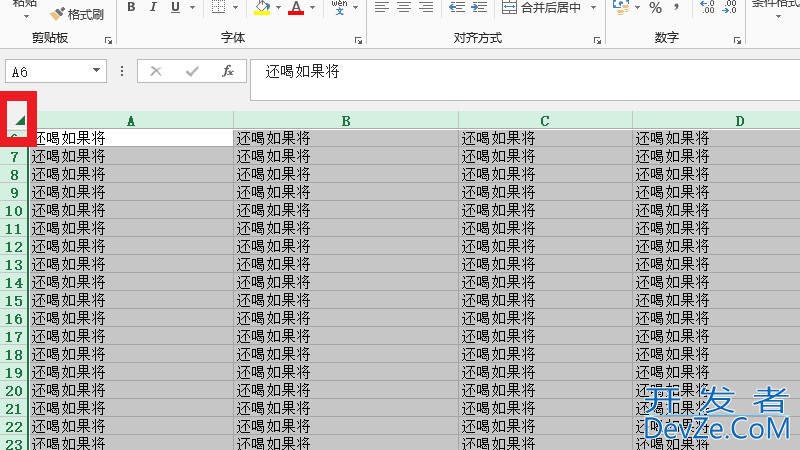Click cell A17 in the spreadsheet
Image resolution: width=800 pixels, height=450 pixels.
pyautogui.click(x=131, y=336)
